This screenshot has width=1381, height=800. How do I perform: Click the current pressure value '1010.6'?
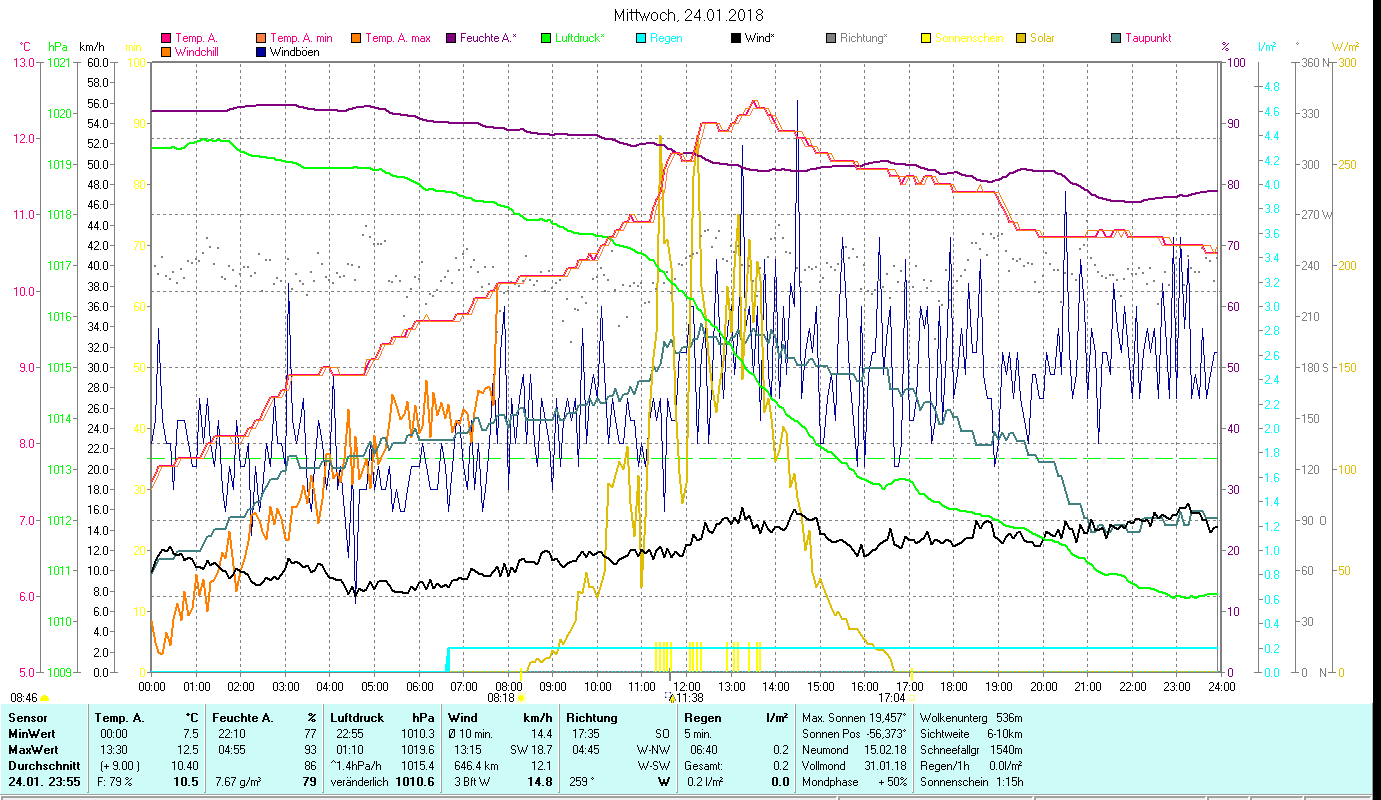point(416,782)
